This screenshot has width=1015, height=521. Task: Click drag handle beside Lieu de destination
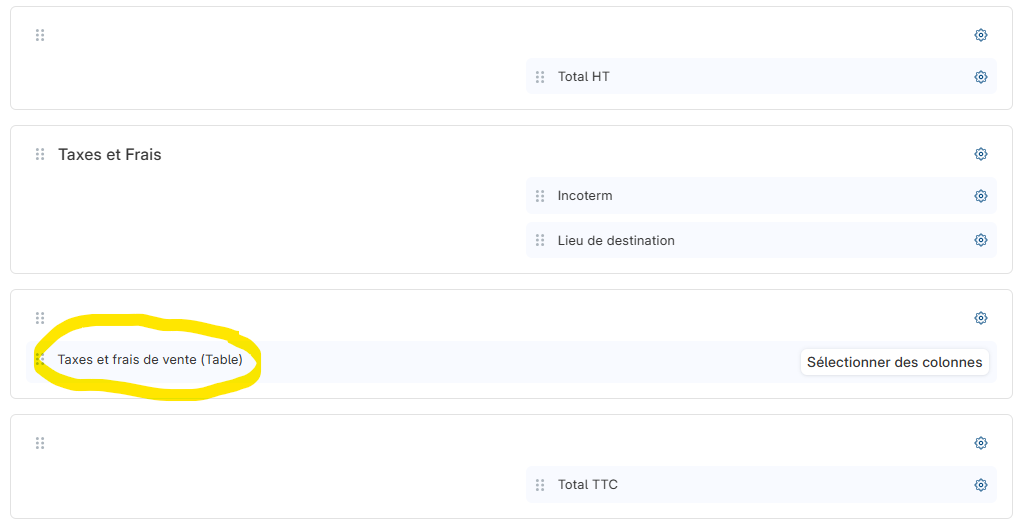540,240
